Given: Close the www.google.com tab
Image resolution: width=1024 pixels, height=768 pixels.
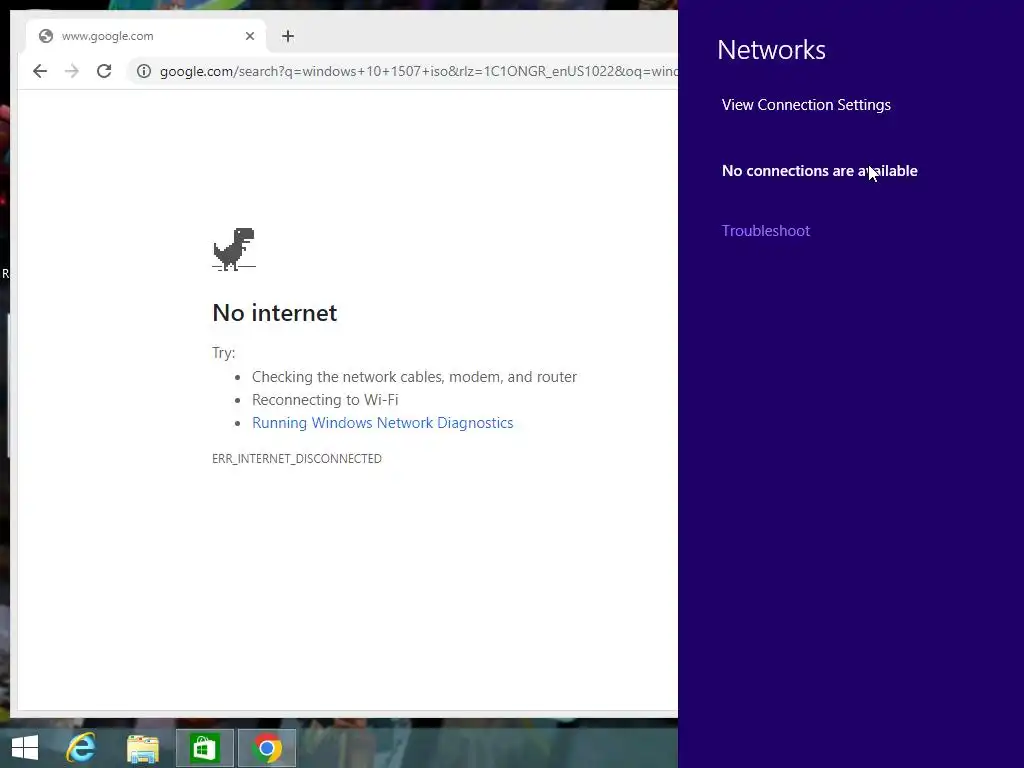Looking at the screenshot, I should point(250,36).
